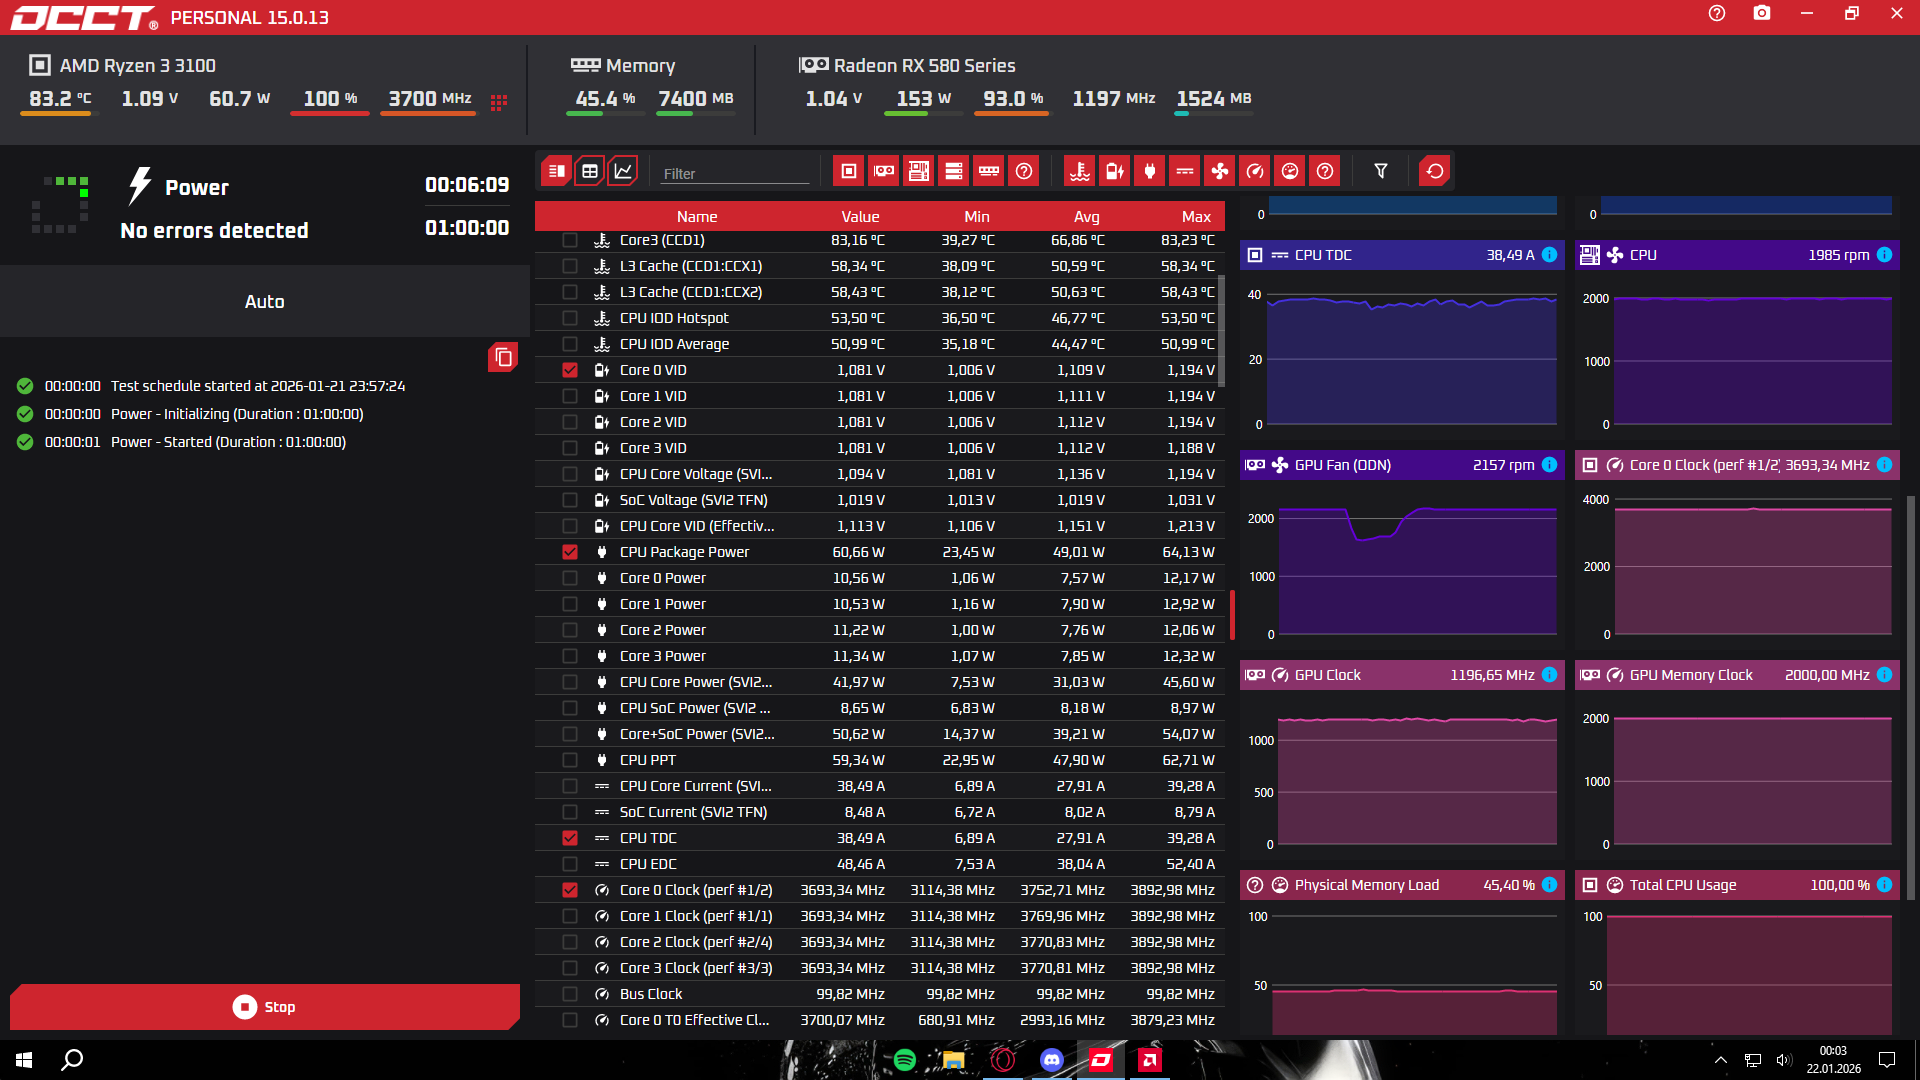Stop the running power test
This screenshot has width=1920, height=1080.
click(265, 1007)
